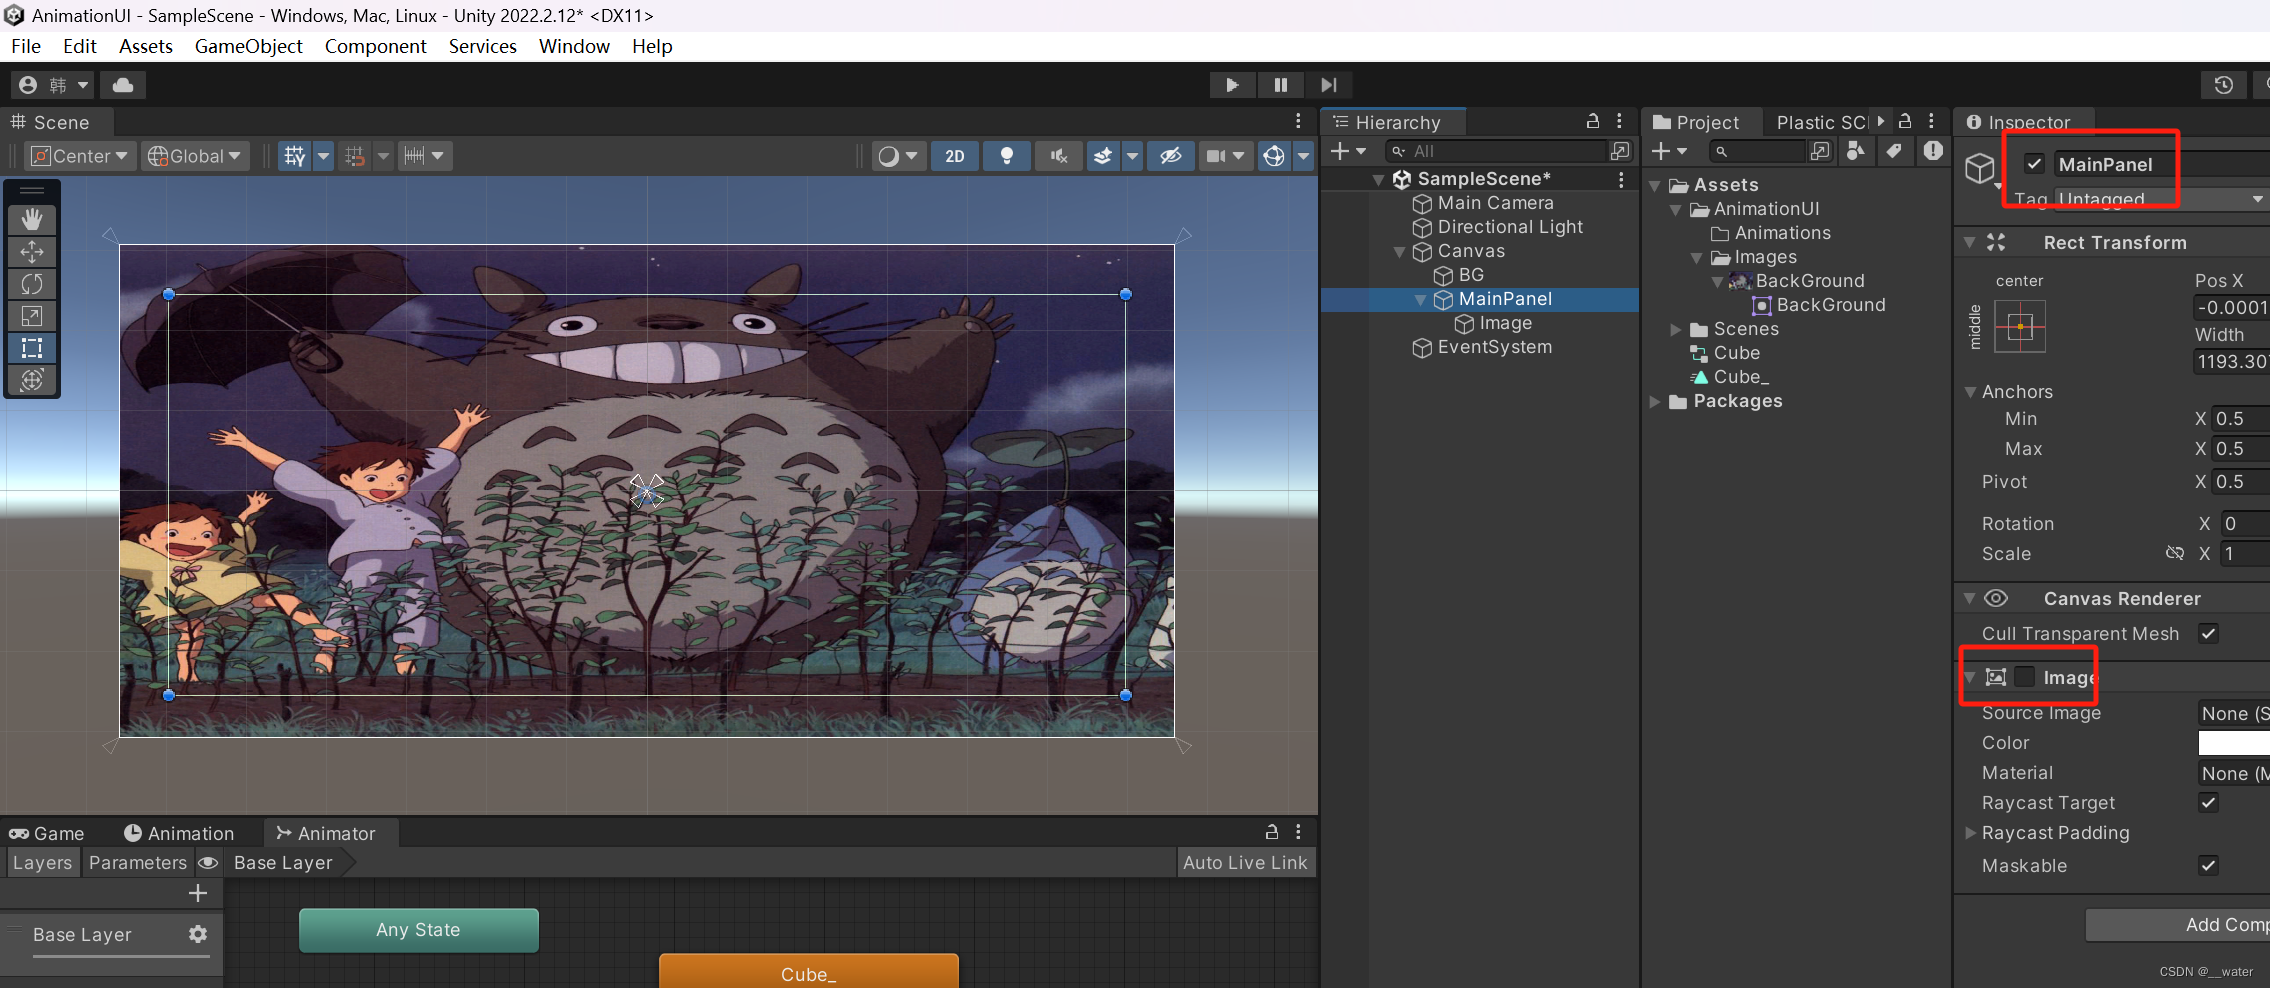
Task: Collapse the MainPanel object in Hierarchy
Action: click(x=1421, y=300)
